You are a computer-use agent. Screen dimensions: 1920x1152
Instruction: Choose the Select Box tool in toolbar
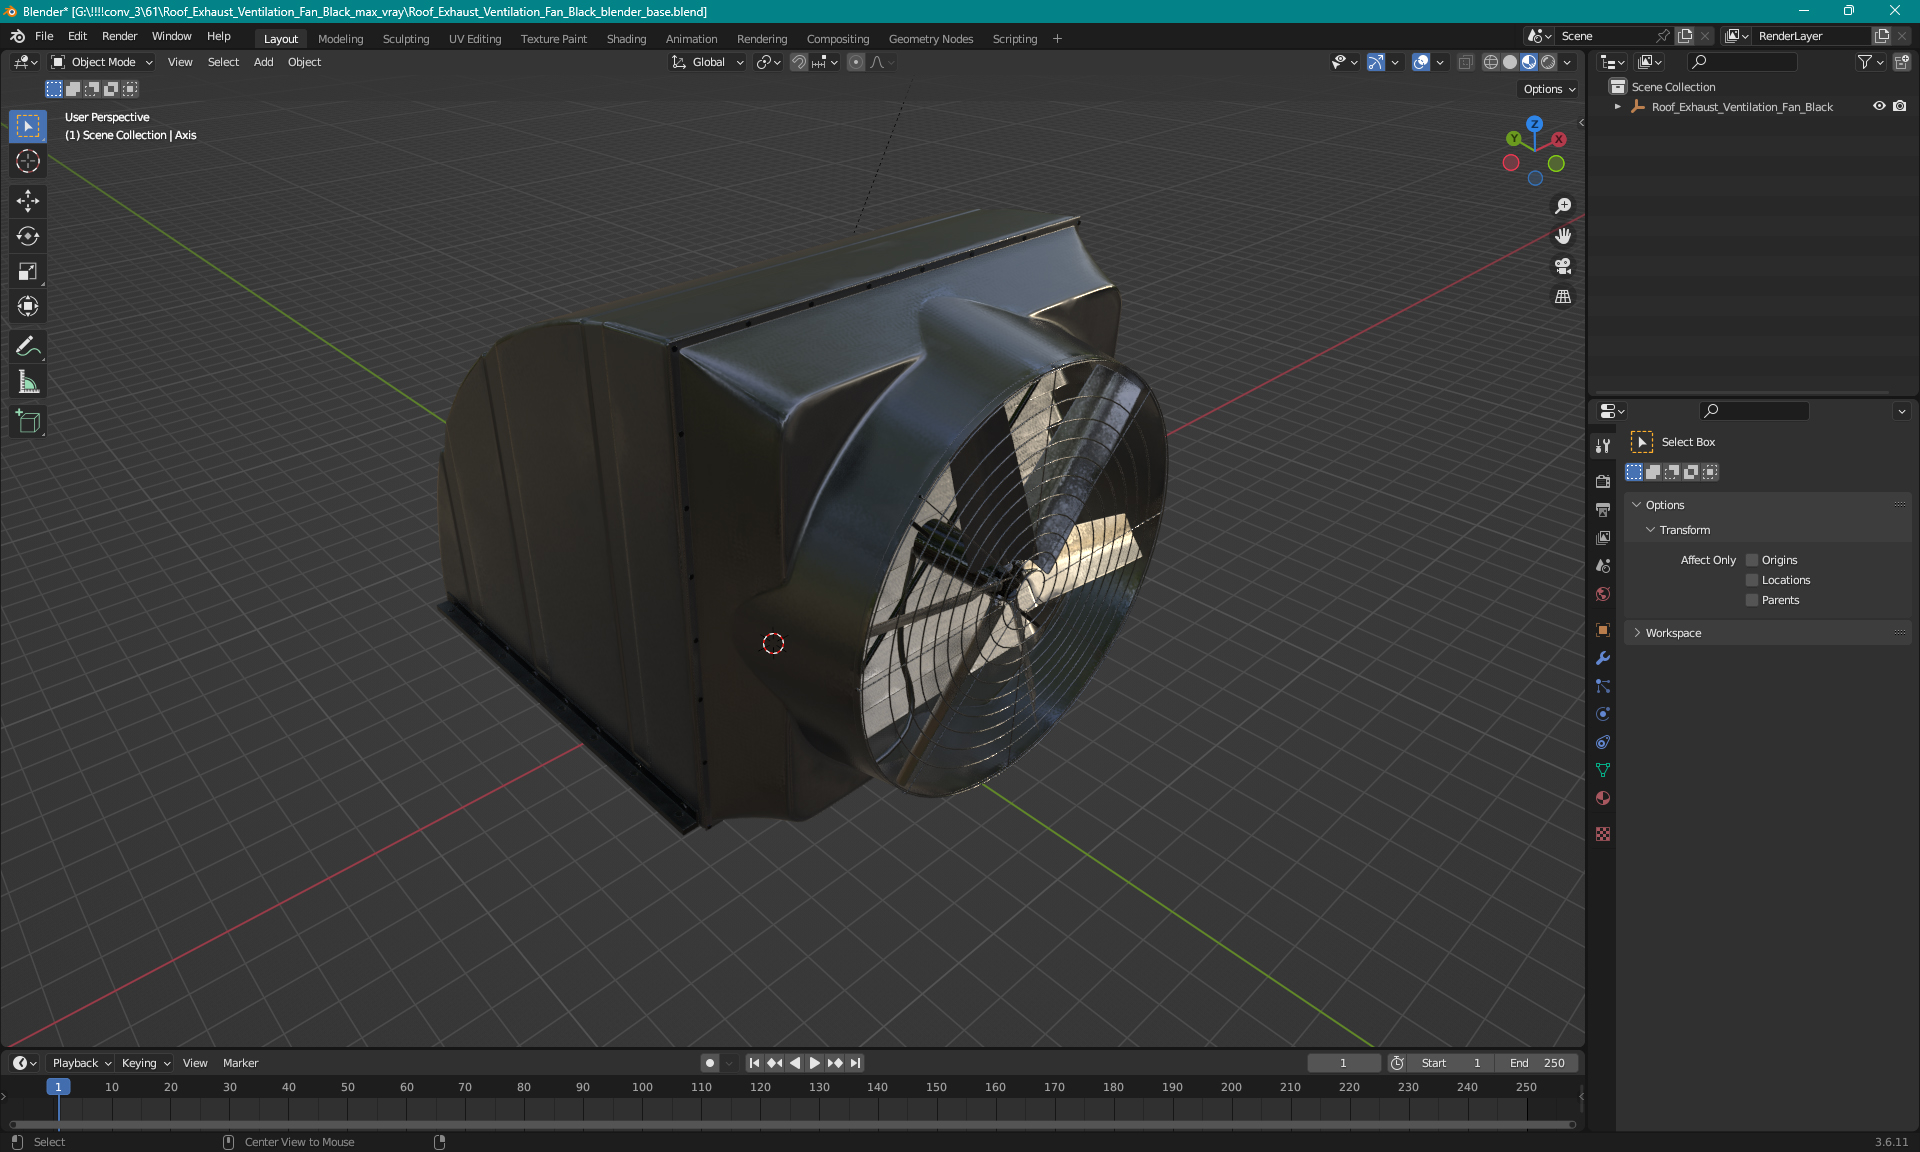coord(28,126)
